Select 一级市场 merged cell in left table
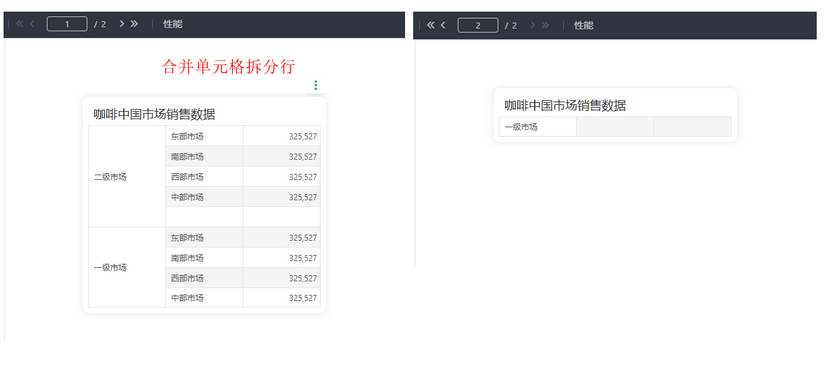 pos(127,267)
